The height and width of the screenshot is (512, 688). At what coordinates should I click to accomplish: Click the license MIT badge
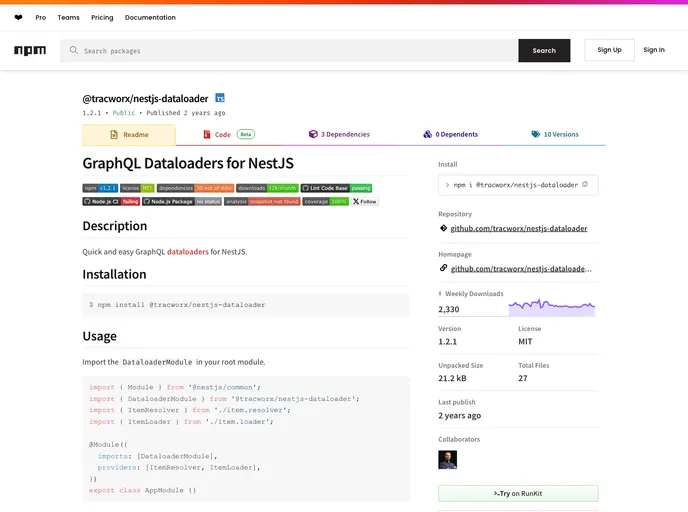(137, 188)
